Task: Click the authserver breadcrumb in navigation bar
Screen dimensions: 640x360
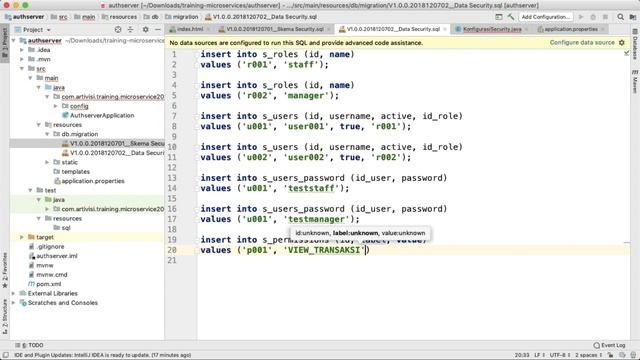Action: pos(24,17)
